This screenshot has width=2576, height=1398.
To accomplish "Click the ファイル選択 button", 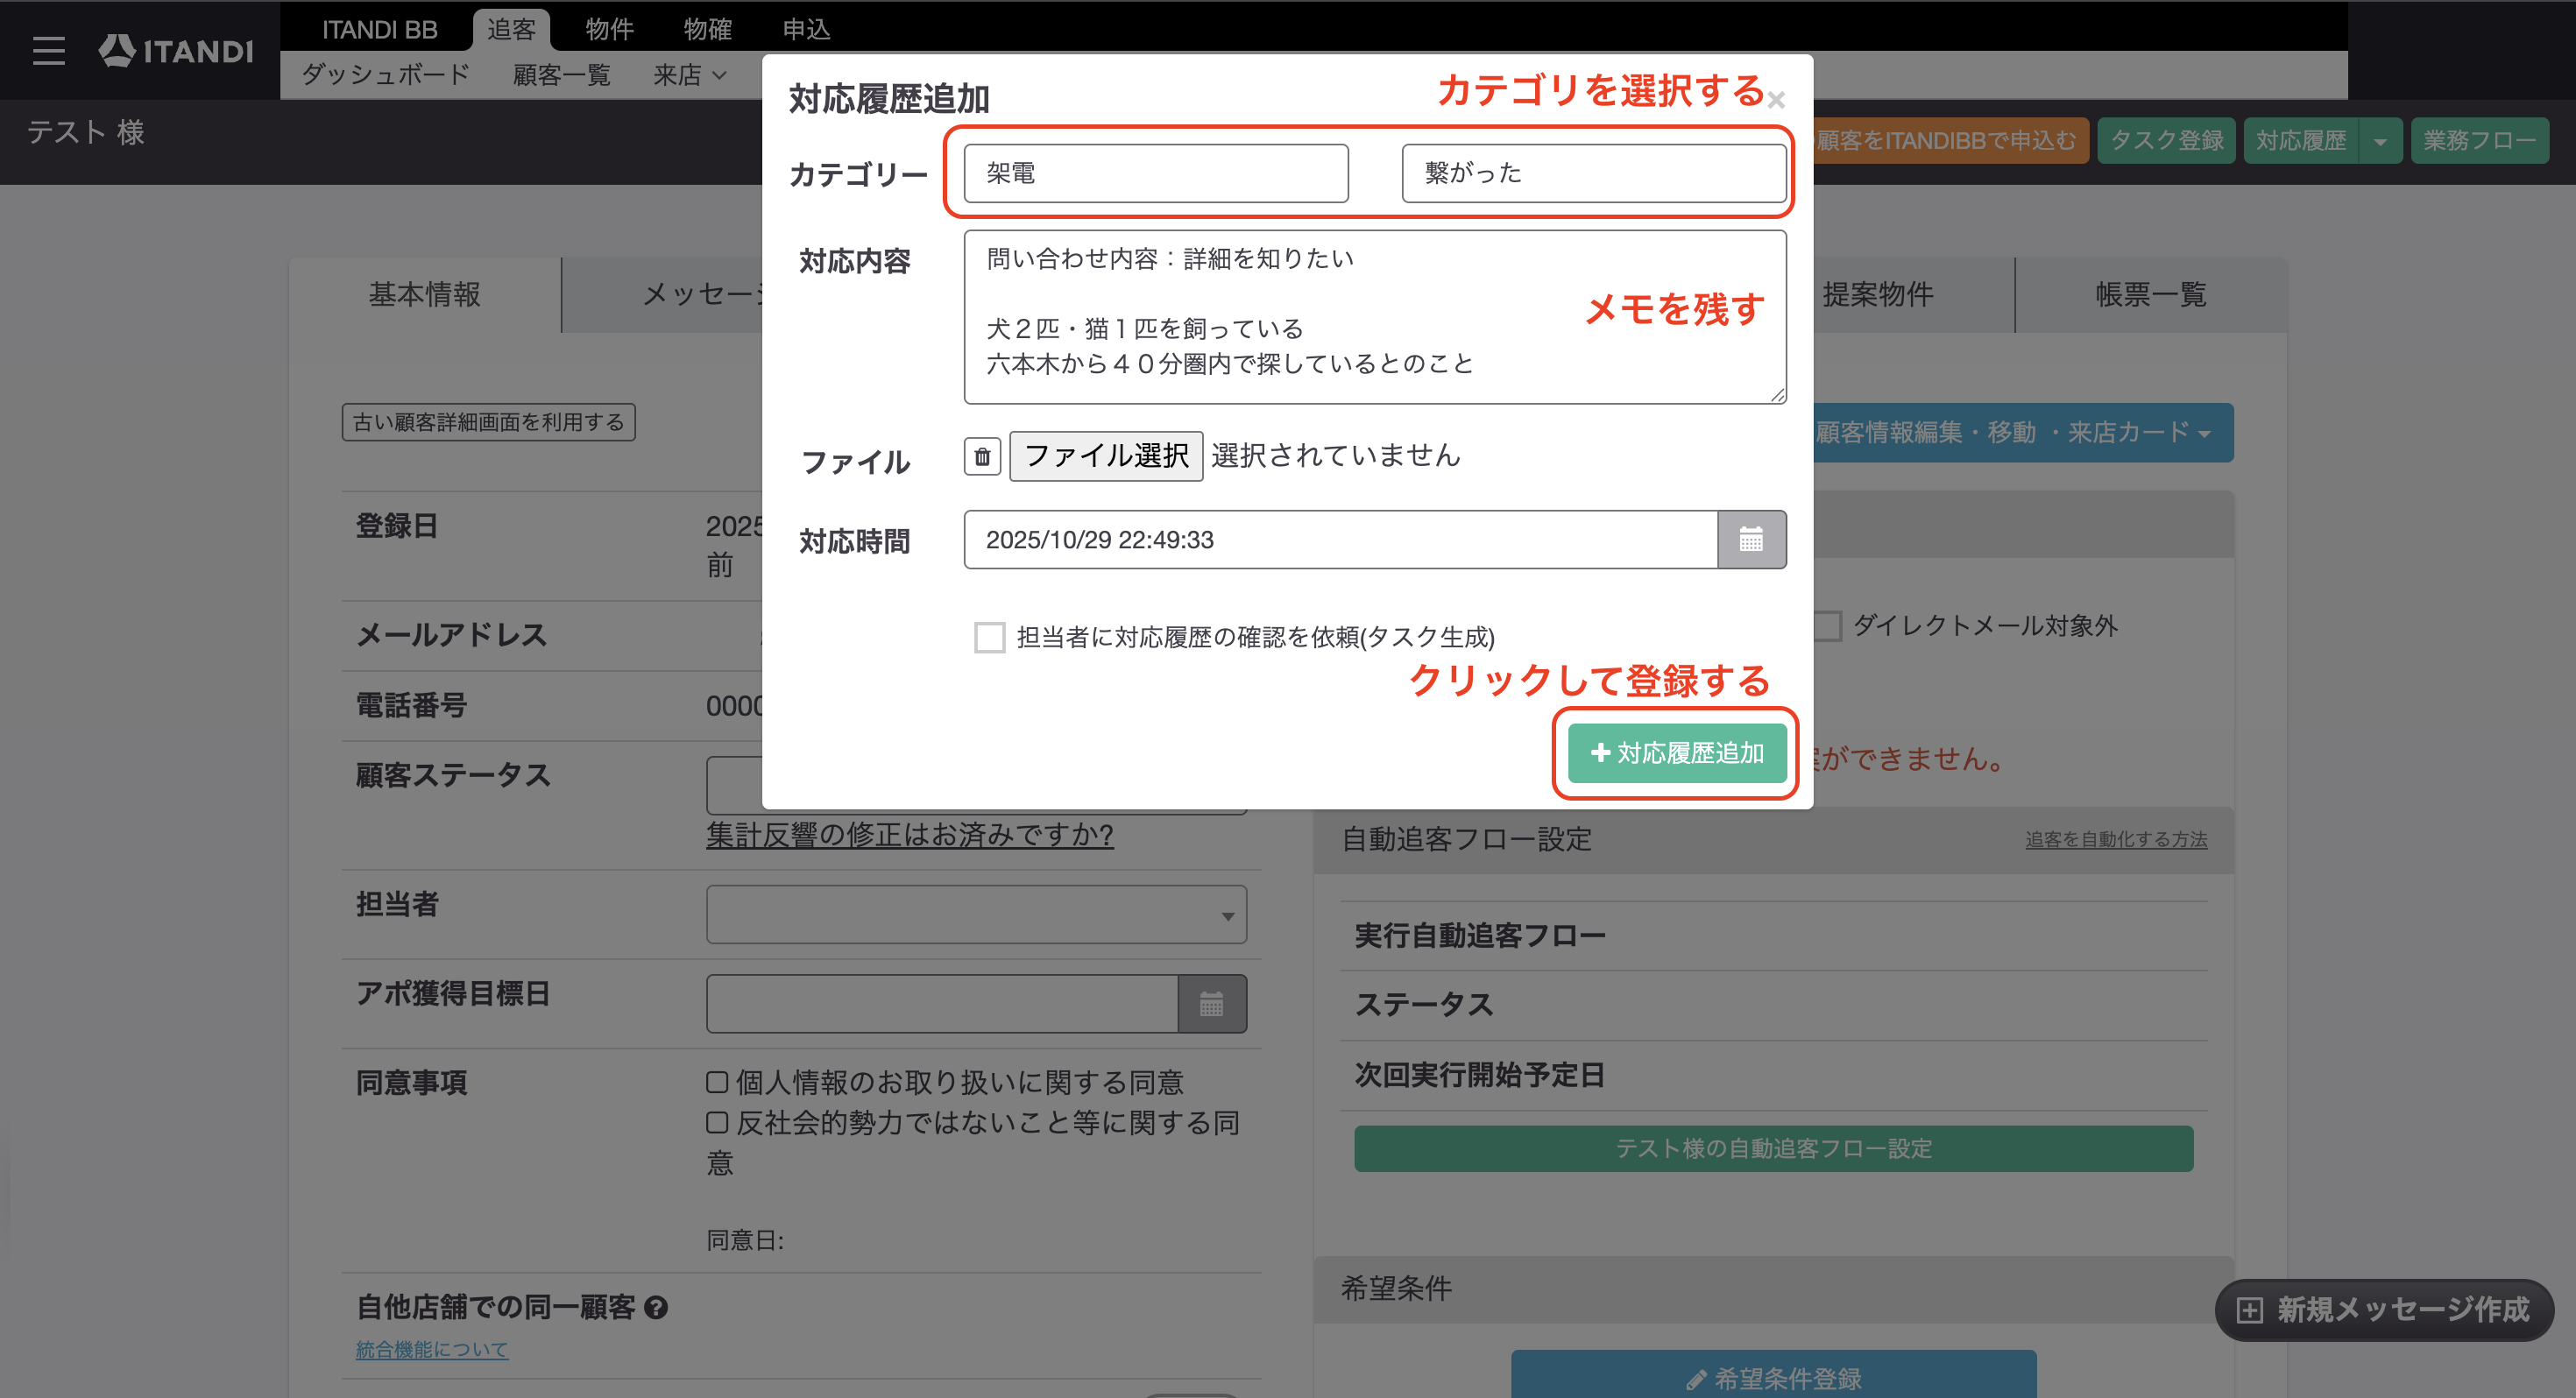I will 1106,456.
